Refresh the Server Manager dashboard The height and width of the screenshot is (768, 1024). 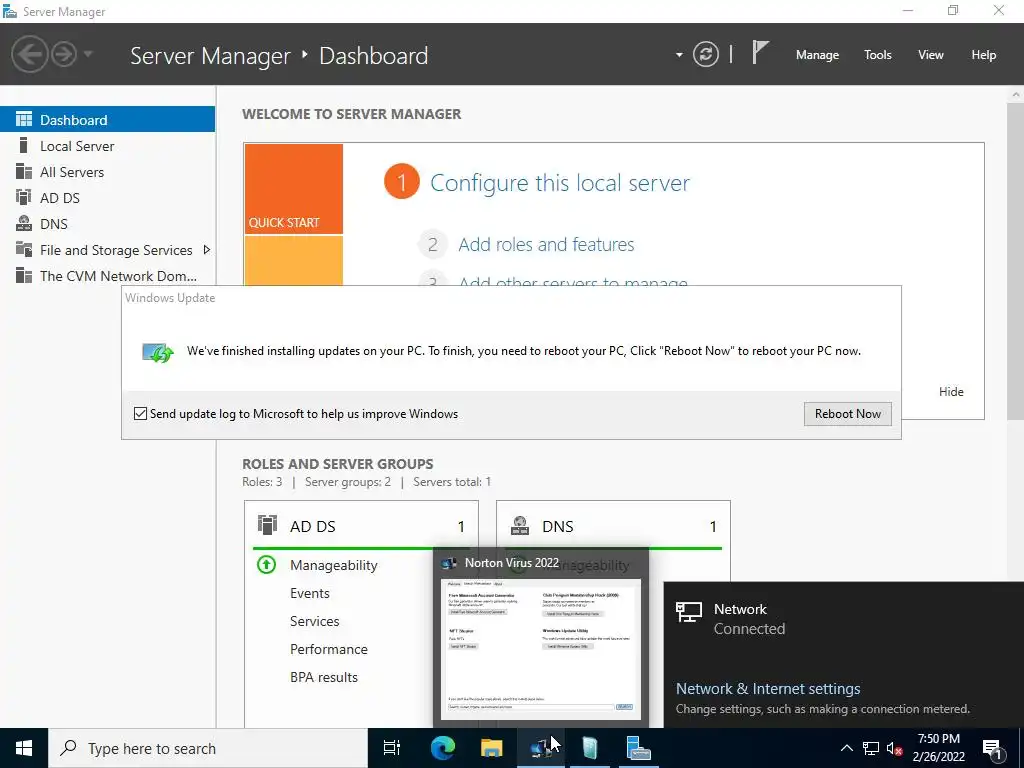[x=705, y=54]
